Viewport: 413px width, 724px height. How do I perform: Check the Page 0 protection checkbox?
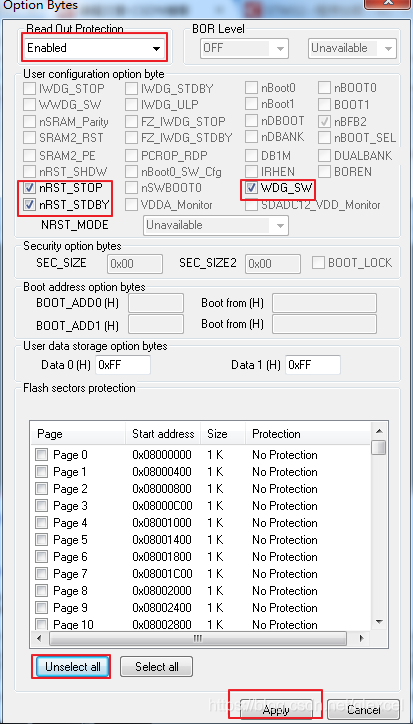[x=42, y=455]
